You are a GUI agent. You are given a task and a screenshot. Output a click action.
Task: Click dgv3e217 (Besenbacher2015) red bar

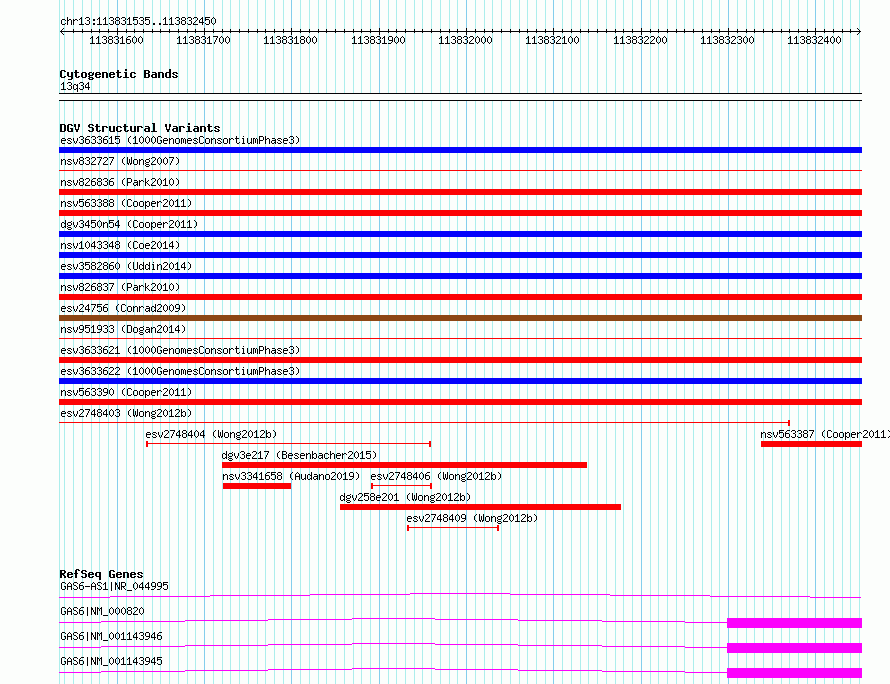pos(404,465)
